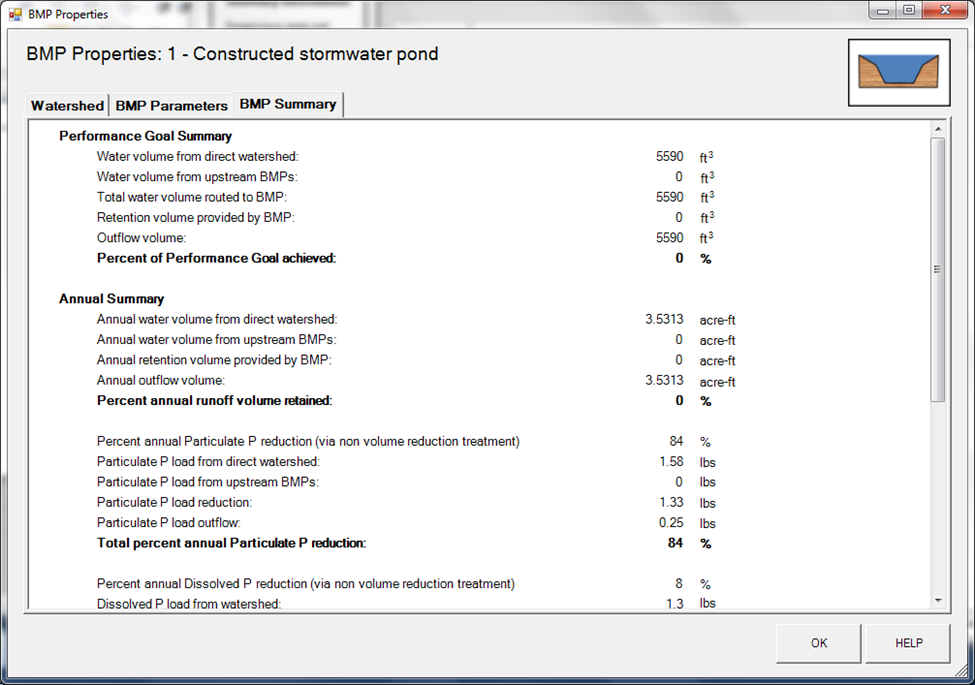Click the Performance Goal Summary heading
The width and height of the screenshot is (975, 685).
click(x=145, y=136)
